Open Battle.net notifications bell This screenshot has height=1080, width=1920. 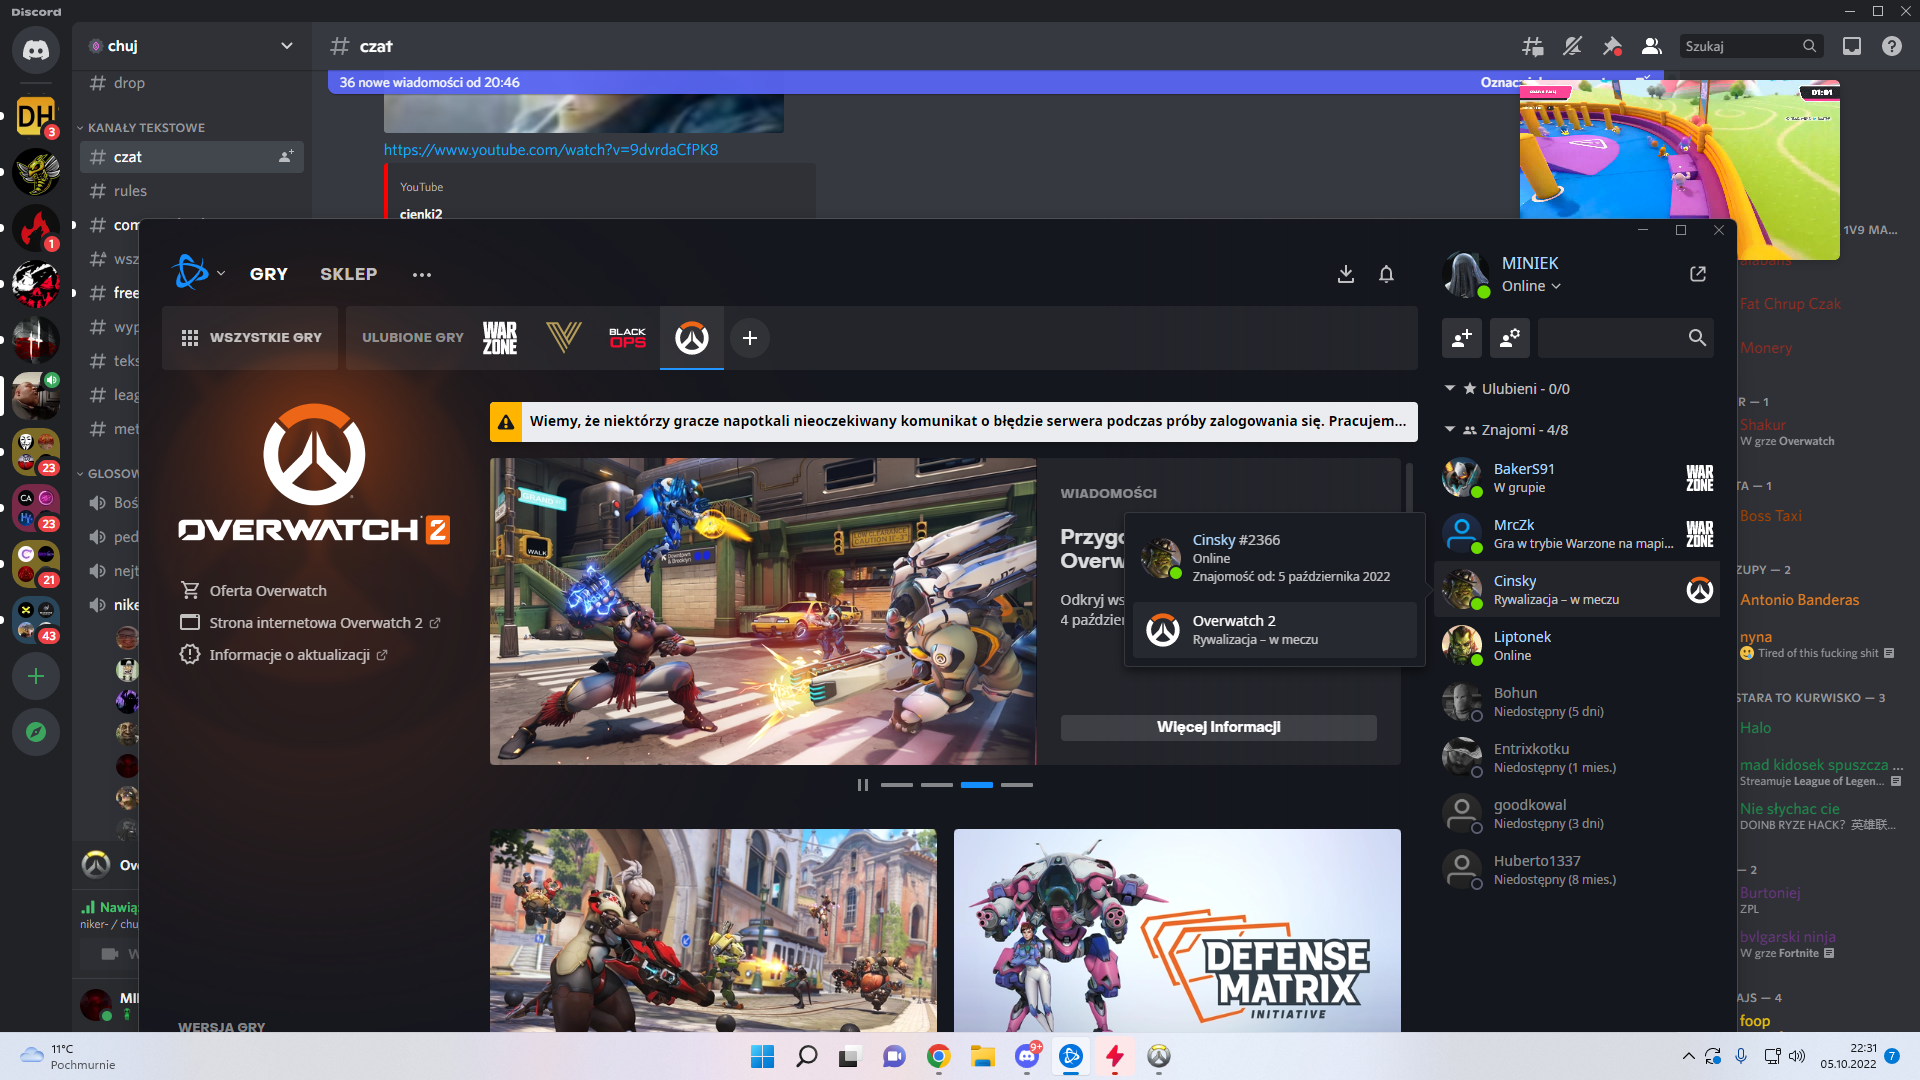[x=1386, y=274]
